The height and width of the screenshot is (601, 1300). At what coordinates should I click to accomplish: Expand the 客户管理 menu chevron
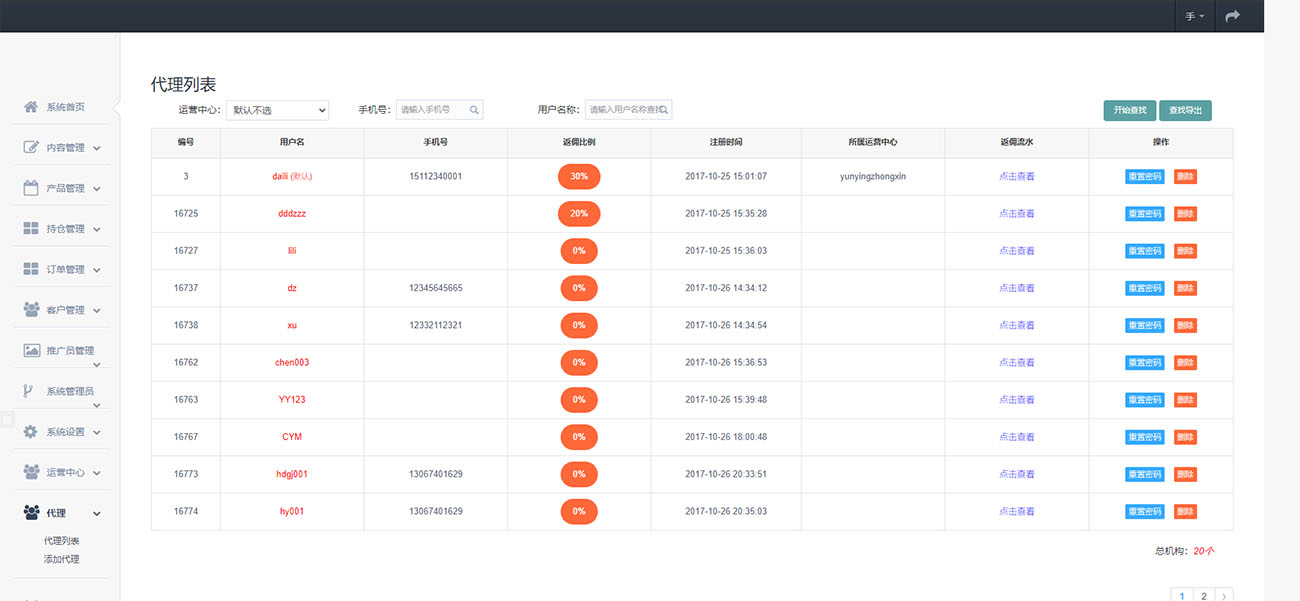click(97, 310)
